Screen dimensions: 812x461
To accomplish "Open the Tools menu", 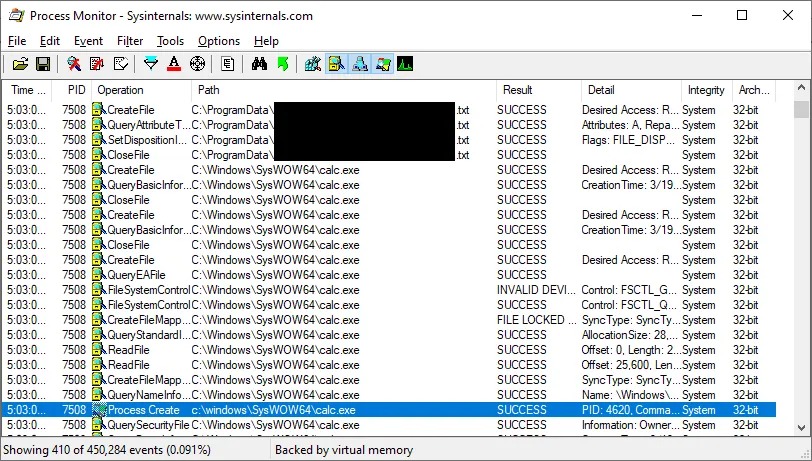I will (x=170, y=41).
